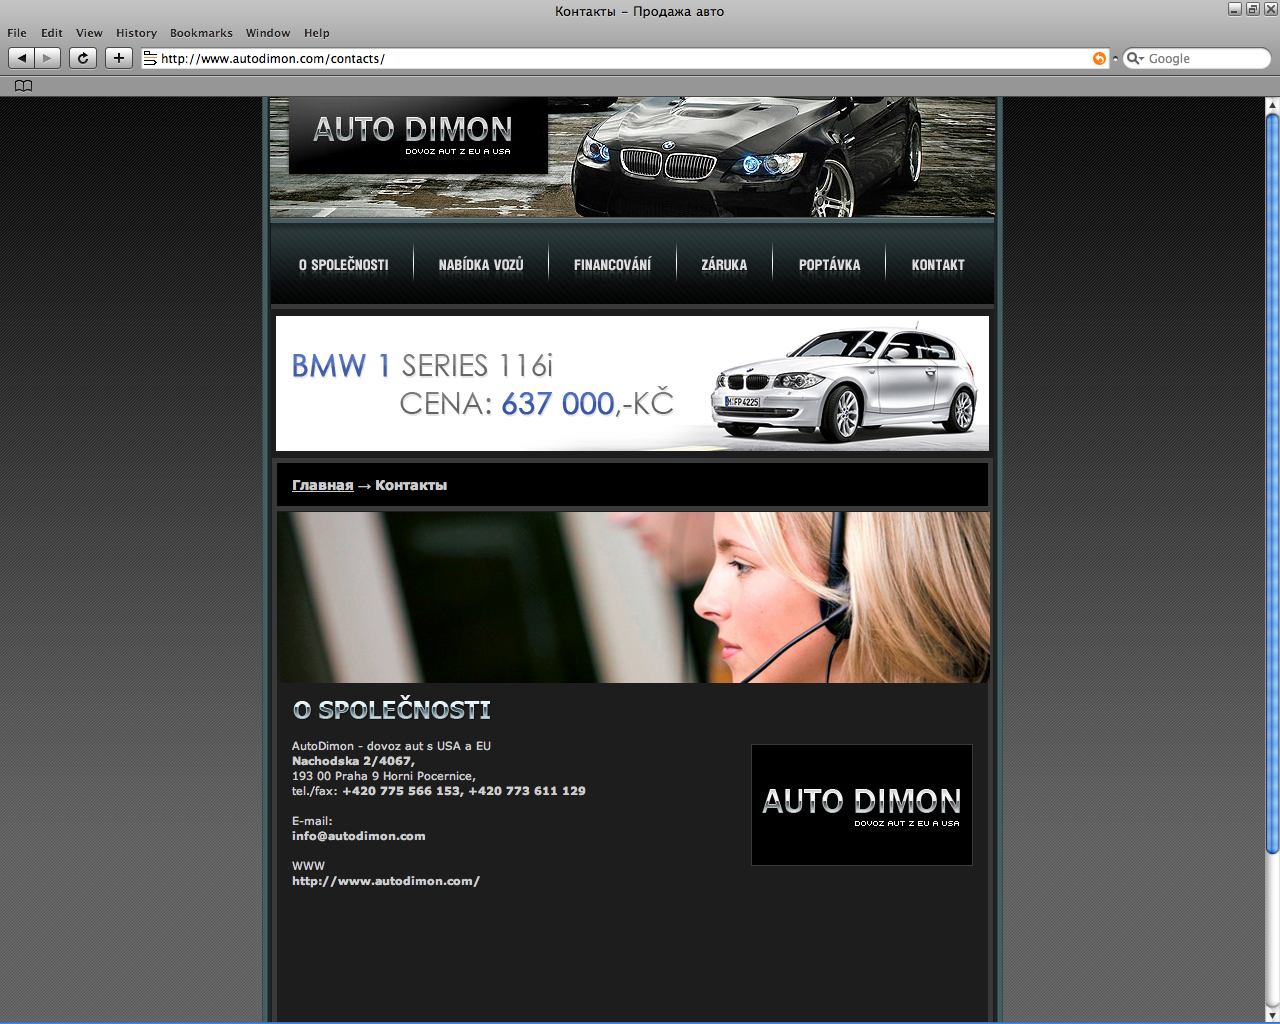Click the orange RSS icon in the address bar
The image size is (1280, 1024).
coord(1099,59)
